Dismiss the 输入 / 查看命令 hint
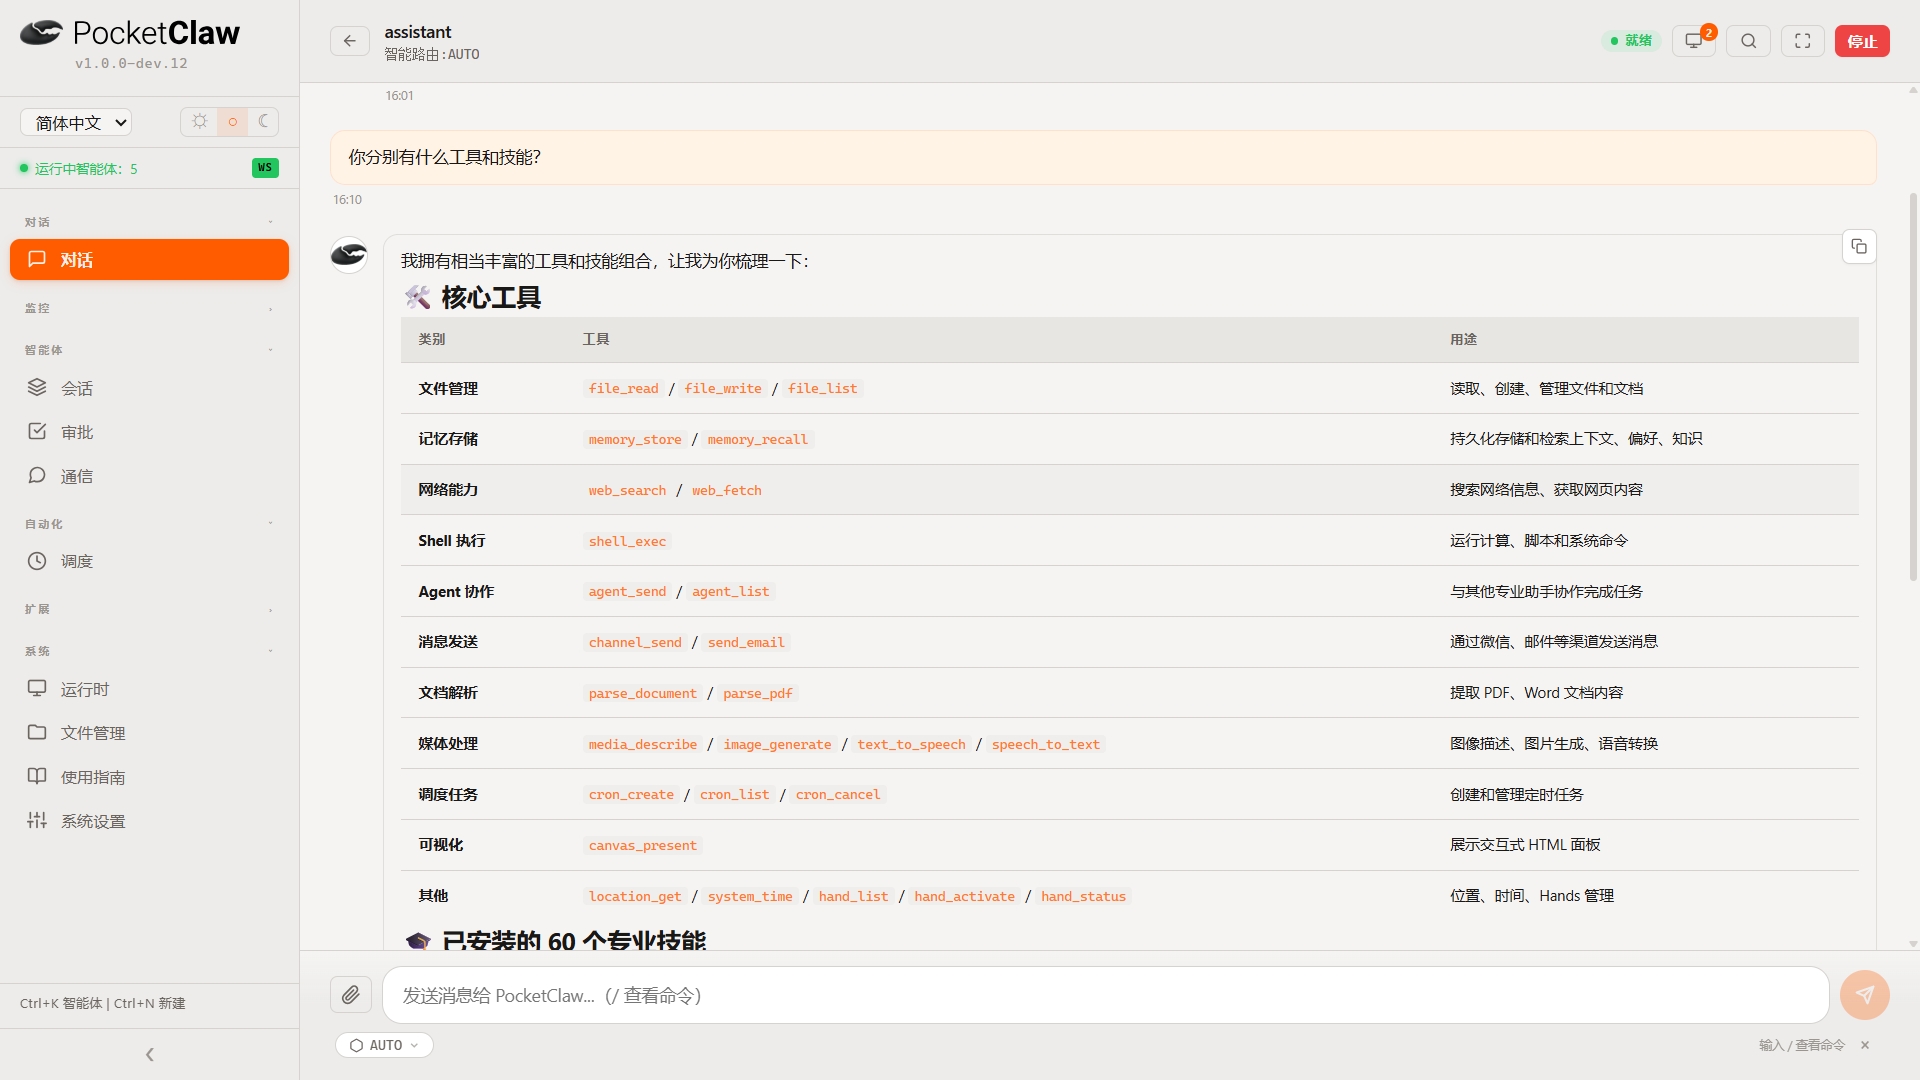This screenshot has height=1080, width=1920. 1865,1045
